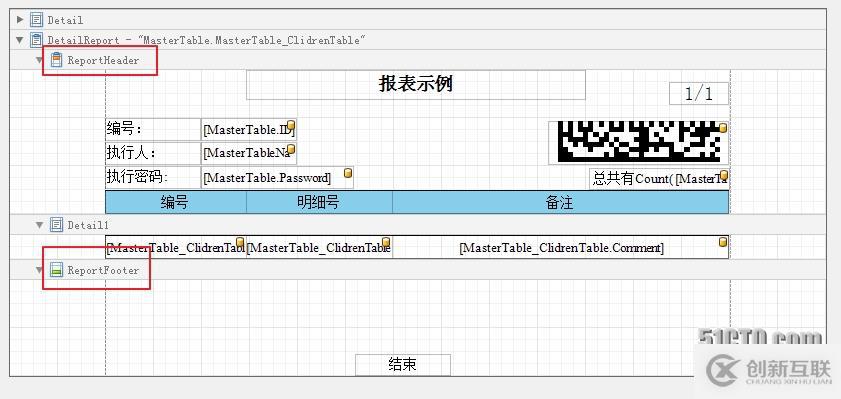Select the second MasterTable_ClidrenTable detail cell
This screenshot has width=841, height=399.
click(319, 247)
